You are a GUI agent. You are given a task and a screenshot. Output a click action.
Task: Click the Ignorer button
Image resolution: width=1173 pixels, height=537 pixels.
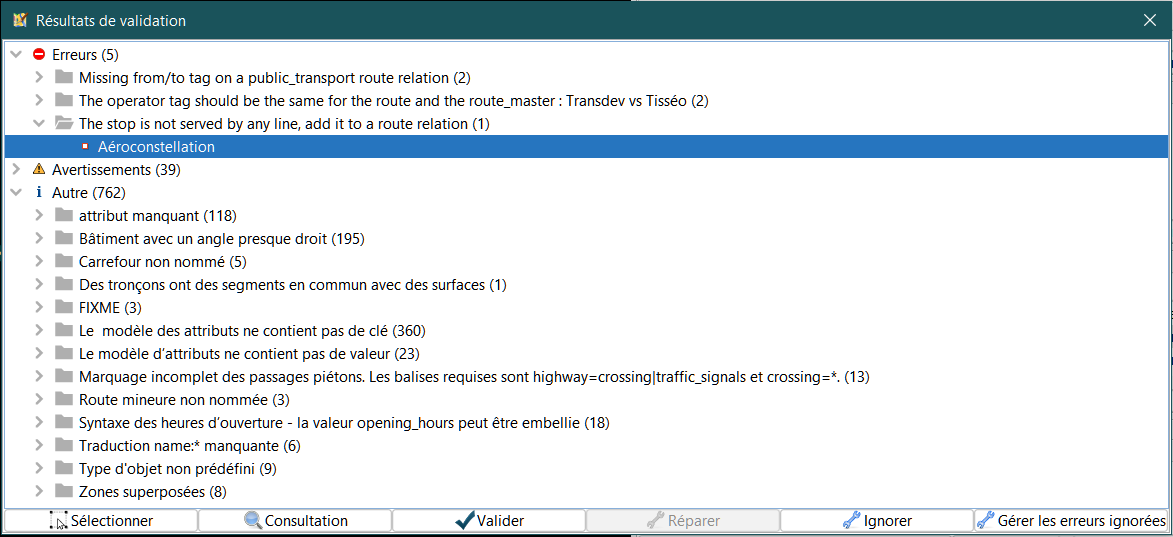[876, 521]
